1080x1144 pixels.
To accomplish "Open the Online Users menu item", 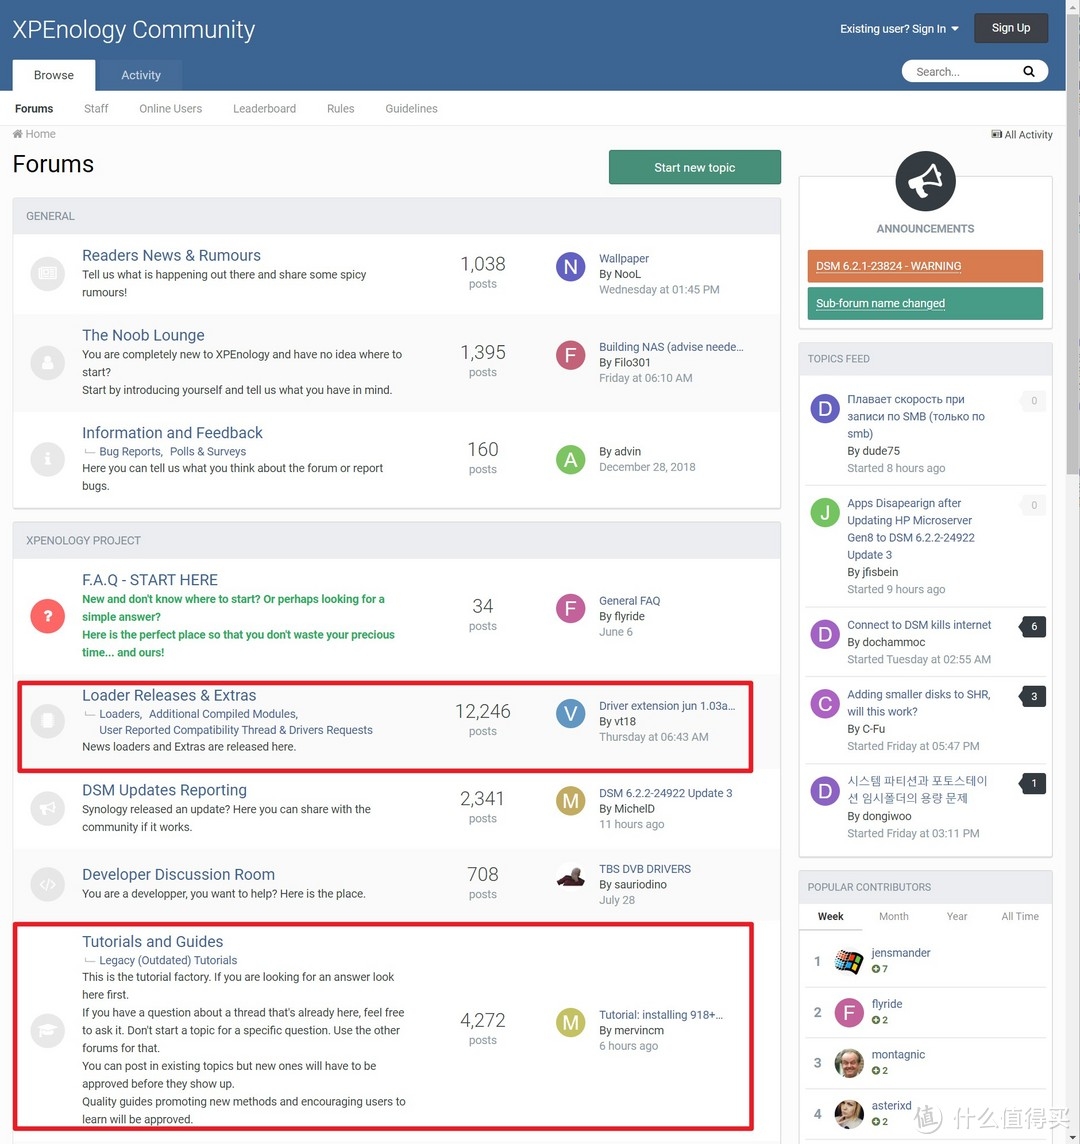I will pos(171,109).
